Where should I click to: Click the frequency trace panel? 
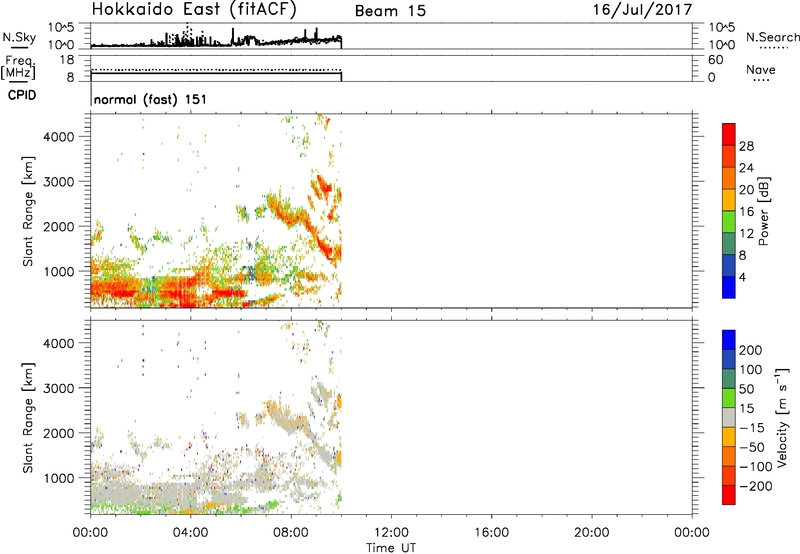(x=391, y=68)
